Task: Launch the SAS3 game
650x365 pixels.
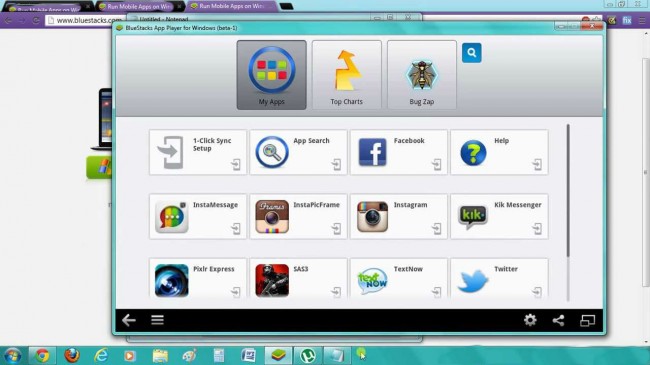Action: pos(298,279)
